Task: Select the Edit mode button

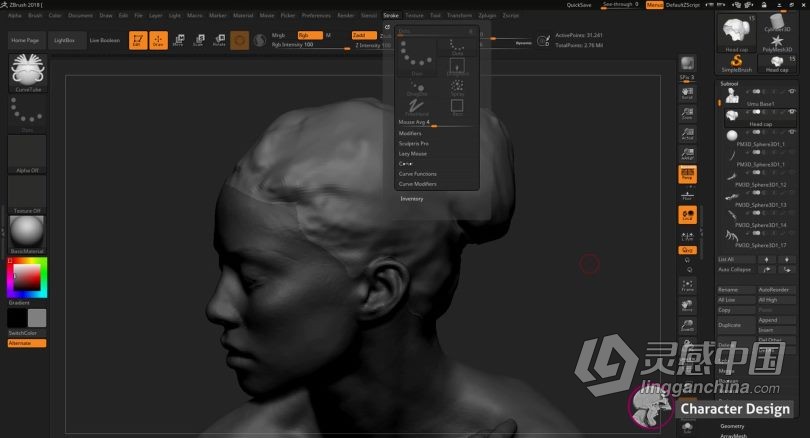Action: pyautogui.click(x=137, y=40)
